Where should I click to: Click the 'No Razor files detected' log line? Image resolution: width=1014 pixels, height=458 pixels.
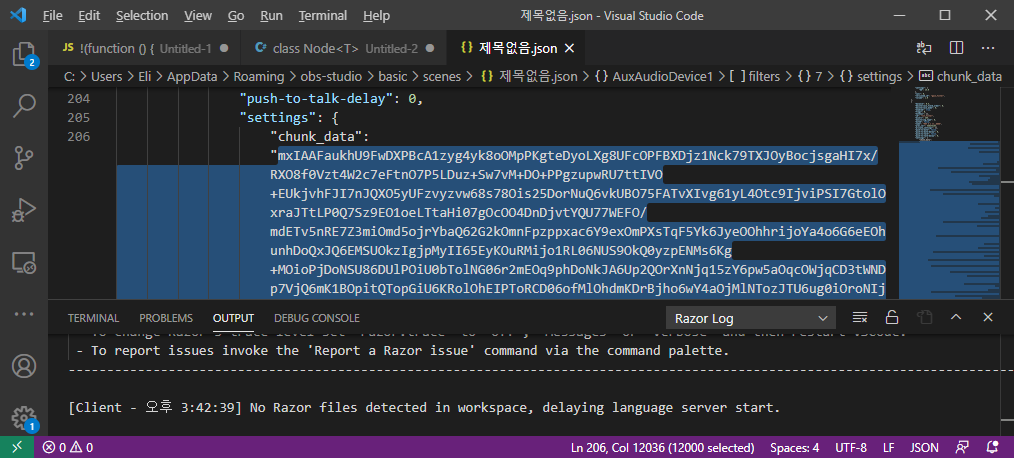[x=424, y=408]
